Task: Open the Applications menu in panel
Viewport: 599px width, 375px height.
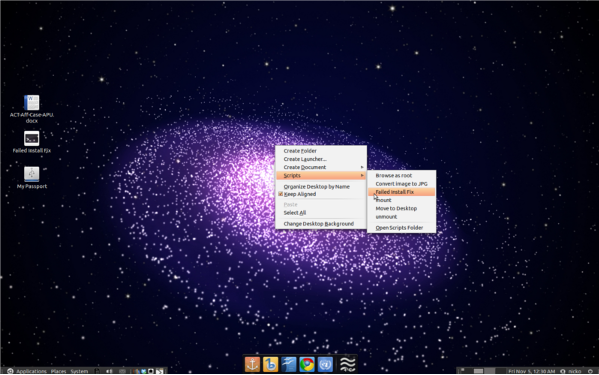Action: (x=31, y=371)
